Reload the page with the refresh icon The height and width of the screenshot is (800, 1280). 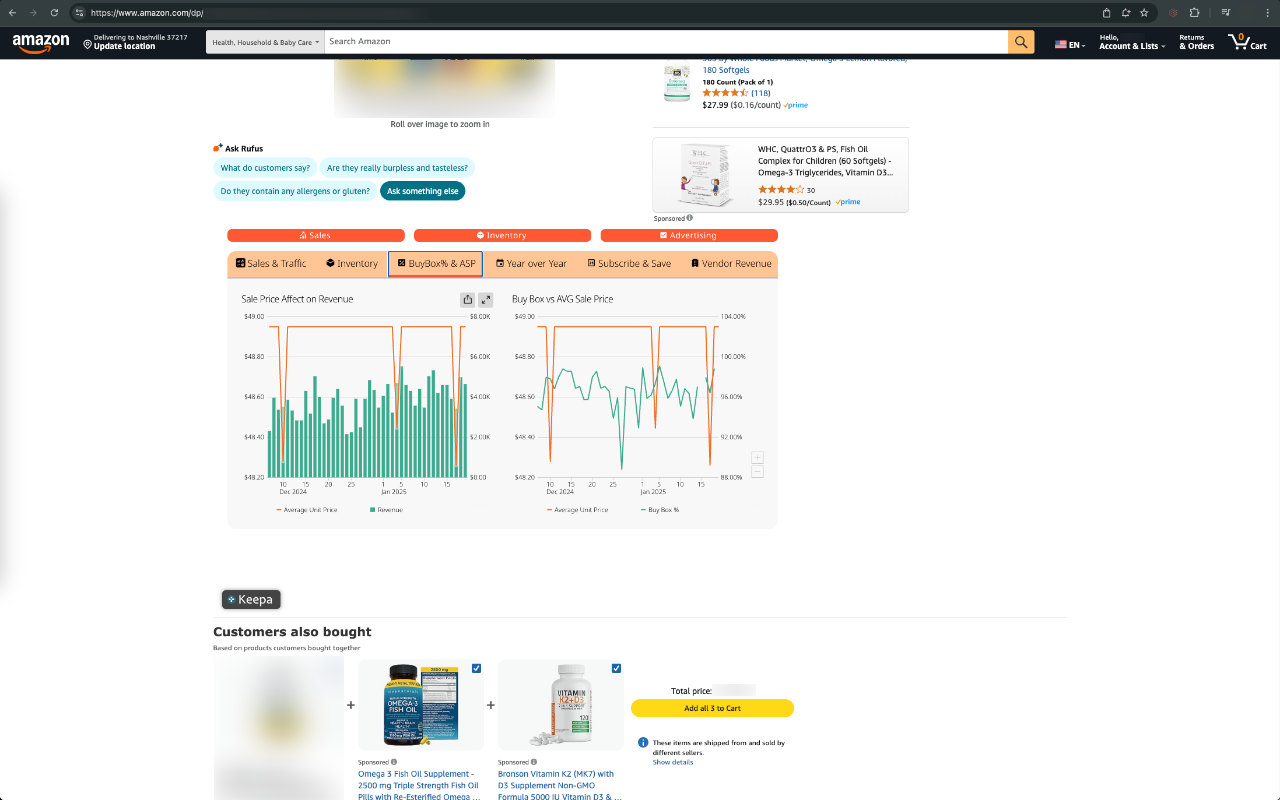(53, 13)
